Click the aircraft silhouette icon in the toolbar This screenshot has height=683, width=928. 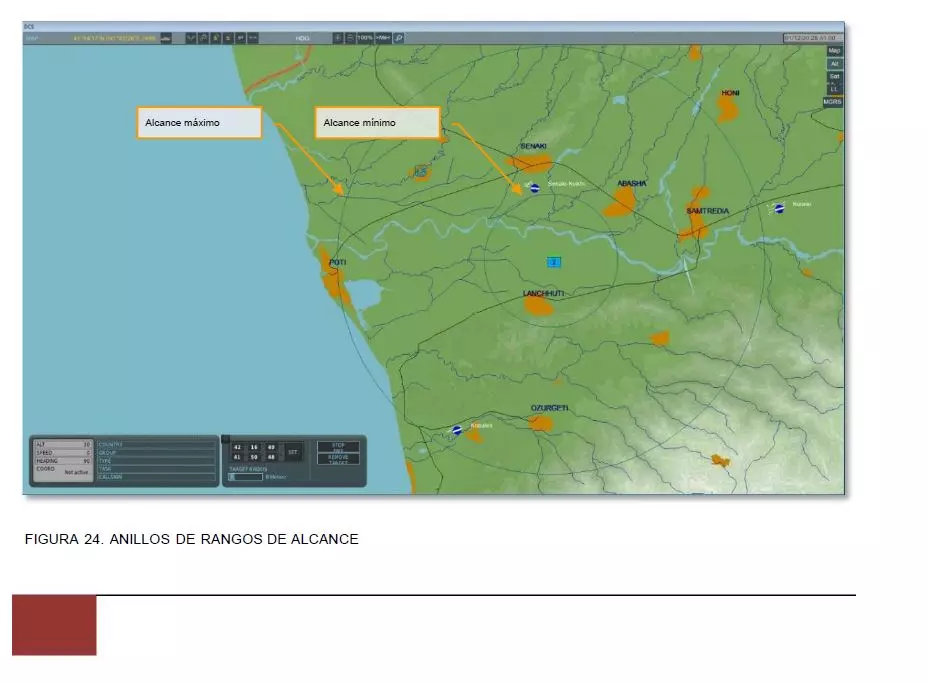coord(166,38)
